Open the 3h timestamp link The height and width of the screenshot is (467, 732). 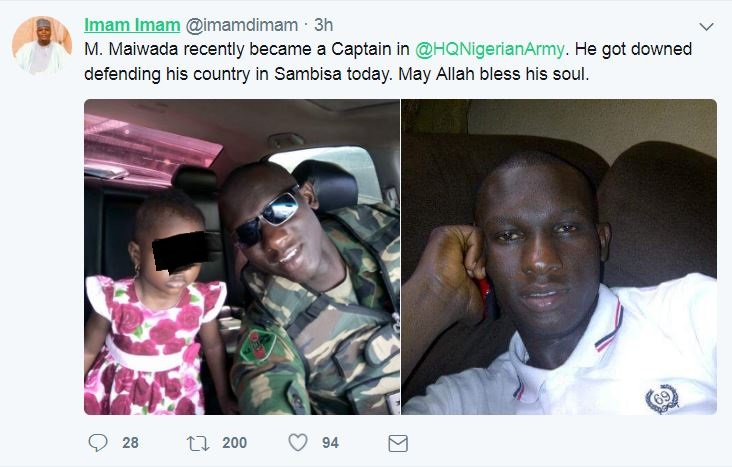coord(324,24)
